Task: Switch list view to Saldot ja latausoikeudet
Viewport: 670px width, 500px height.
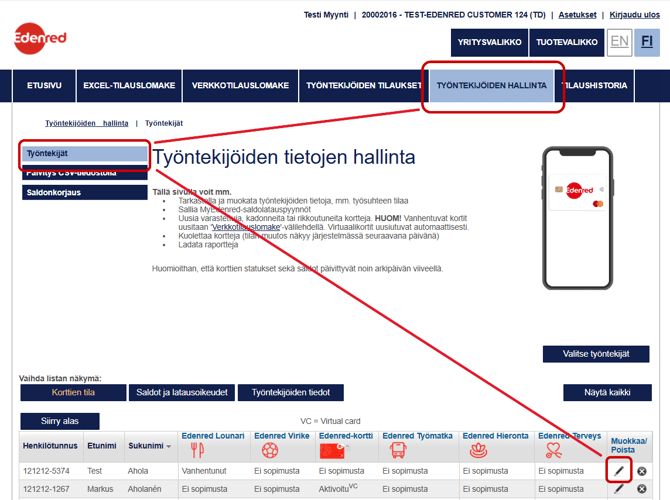Action: [182, 392]
